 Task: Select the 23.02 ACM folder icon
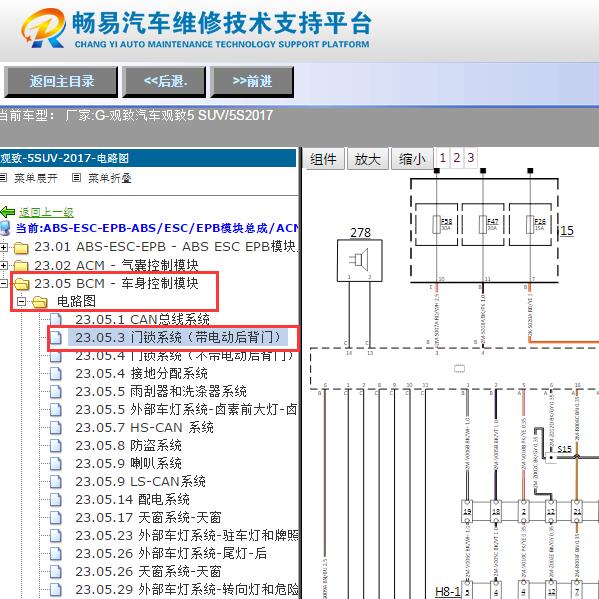point(21,265)
